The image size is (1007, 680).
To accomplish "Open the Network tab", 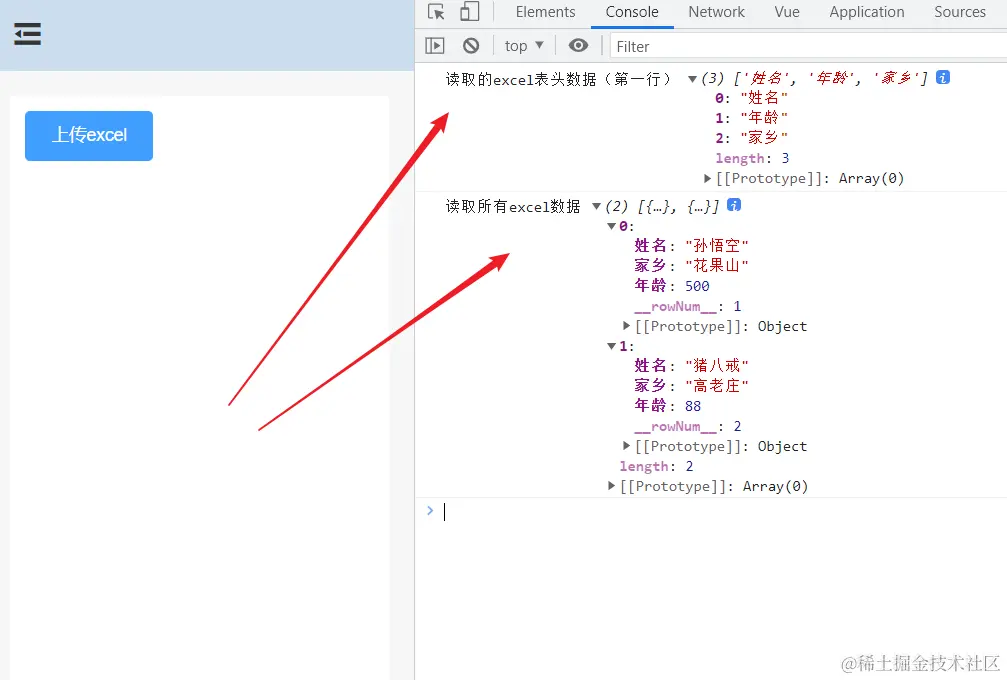I will coord(716,12).
